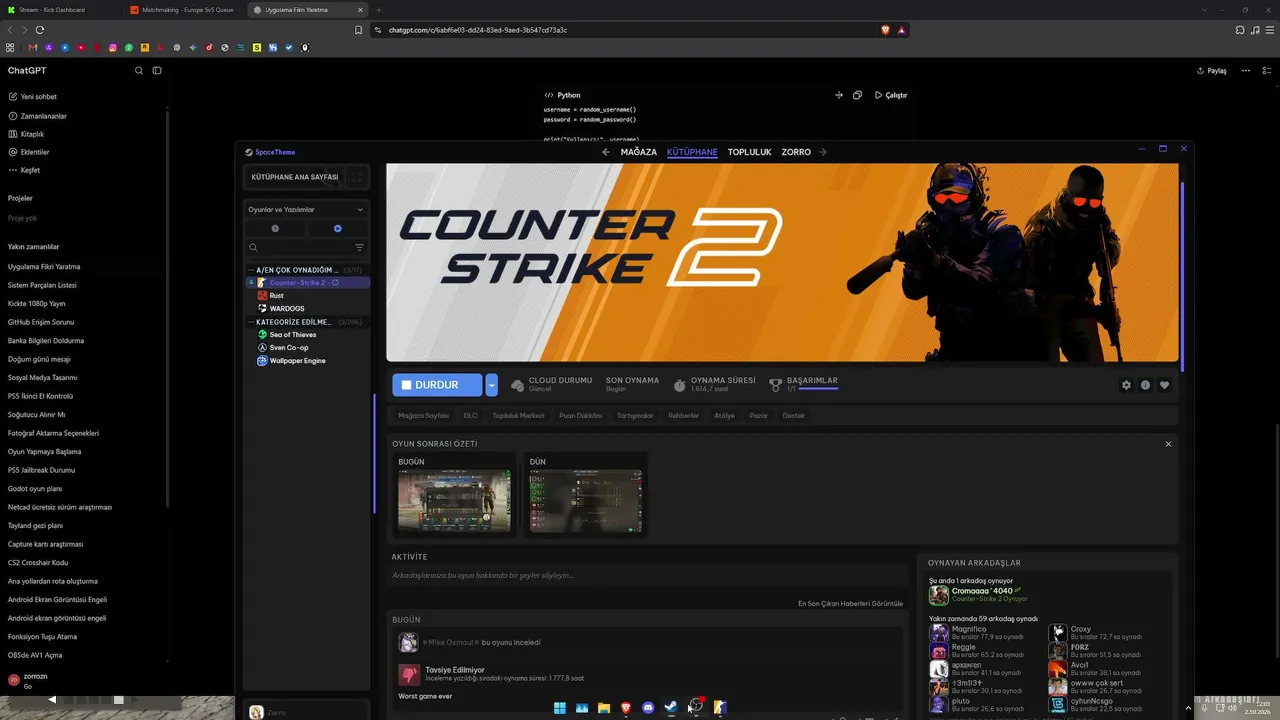
Task: Open ChatGPT sidebar search icon
Action: [x=139, y=71]
